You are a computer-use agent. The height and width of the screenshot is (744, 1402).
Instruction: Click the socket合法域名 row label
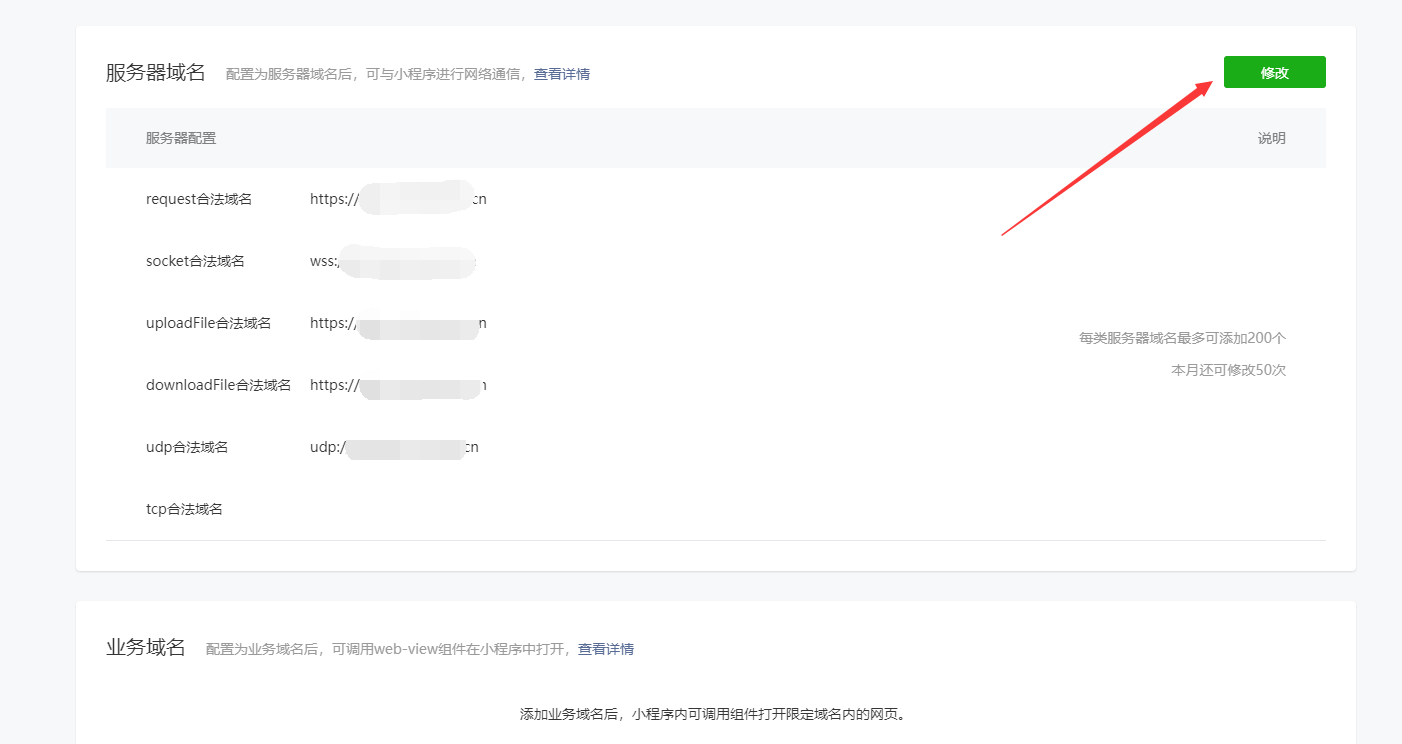195,261
